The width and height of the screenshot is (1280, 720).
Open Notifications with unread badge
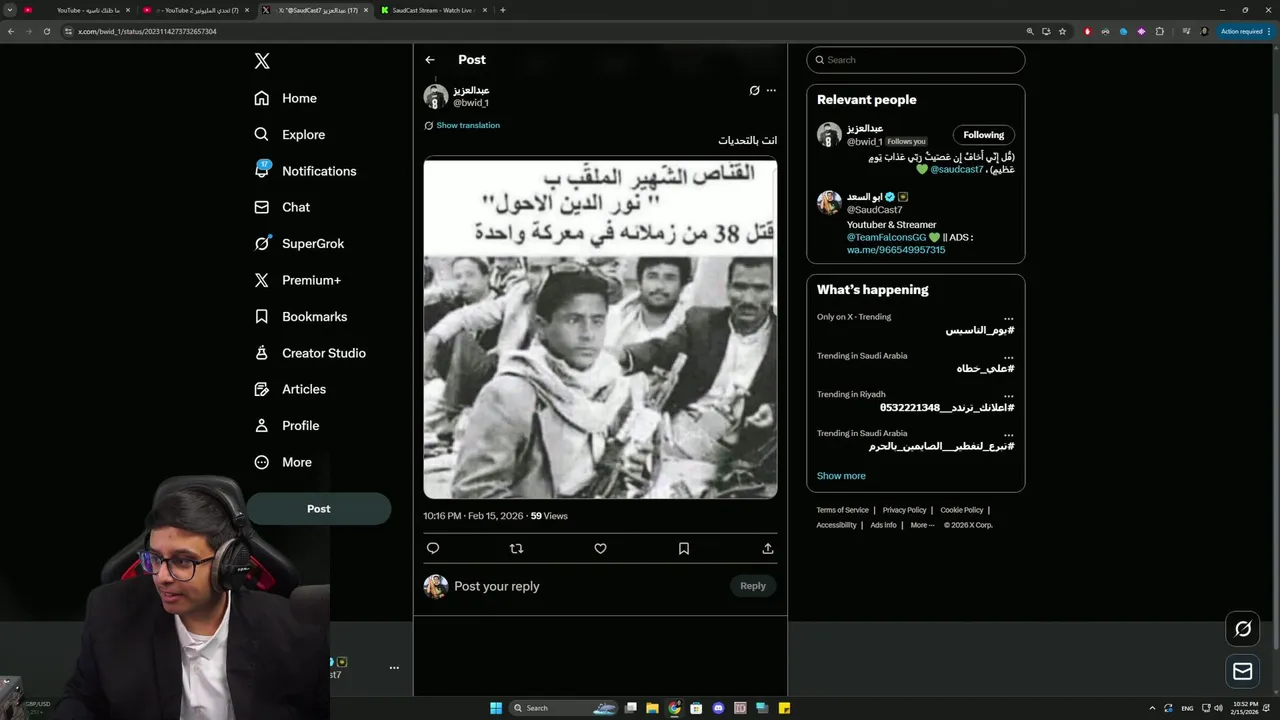point(305,171)
